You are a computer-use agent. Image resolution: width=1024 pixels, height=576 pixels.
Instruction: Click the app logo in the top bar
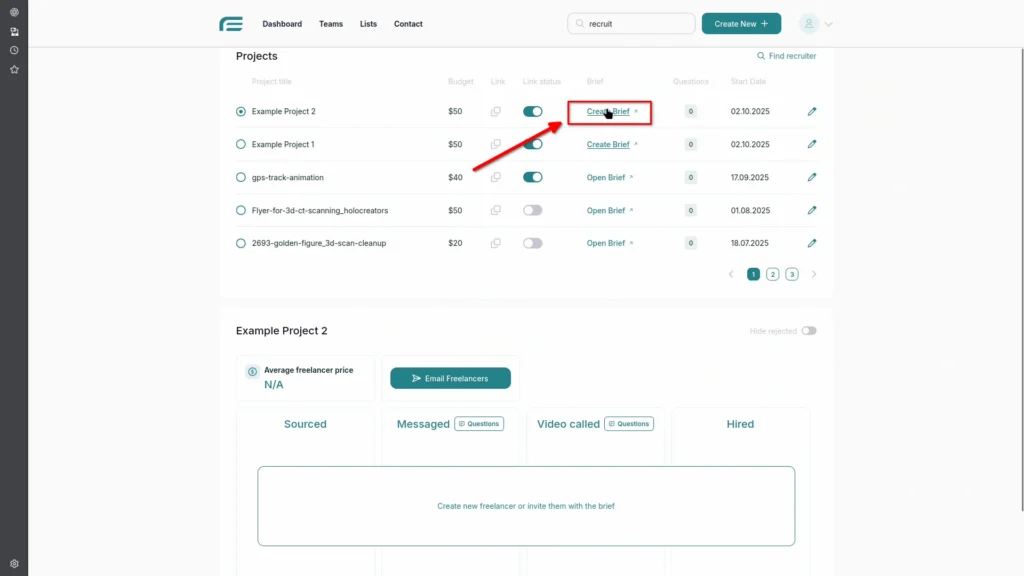pyautogui.click(x=230, y=23)
